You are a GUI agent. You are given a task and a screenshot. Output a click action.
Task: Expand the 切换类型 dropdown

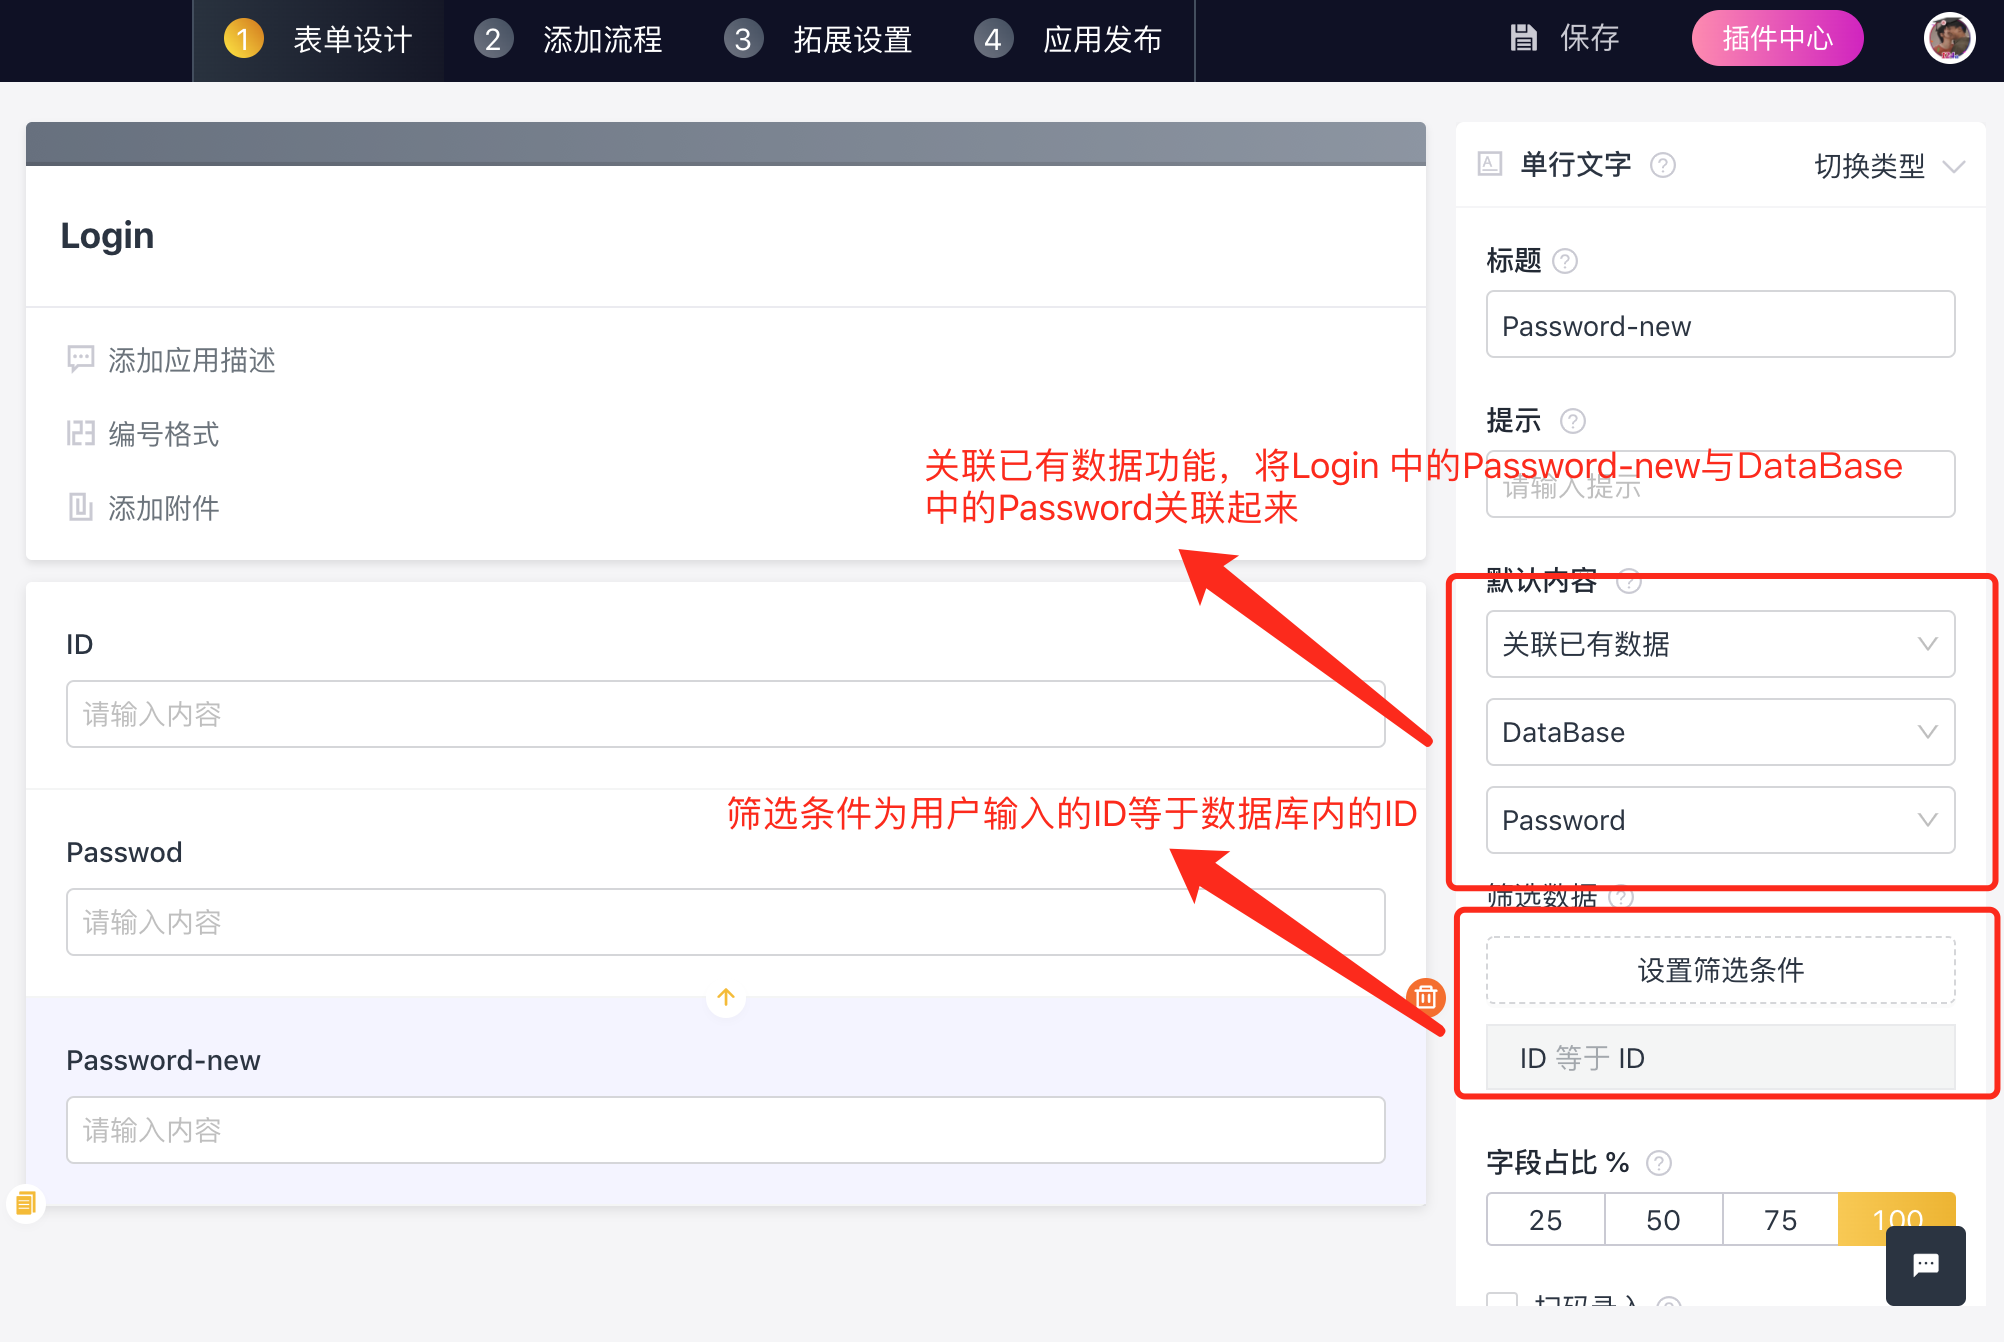pyautogui.click(x=1890, y=166)
